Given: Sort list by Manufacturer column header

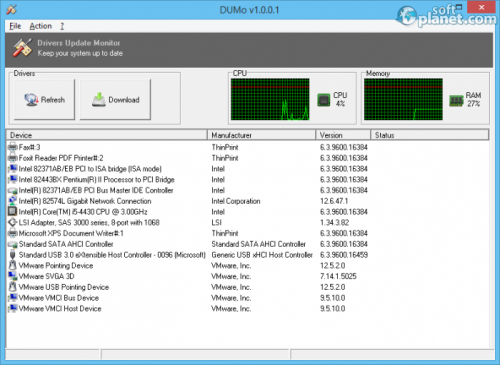Looking at the screenshot, I should point(262,135).
